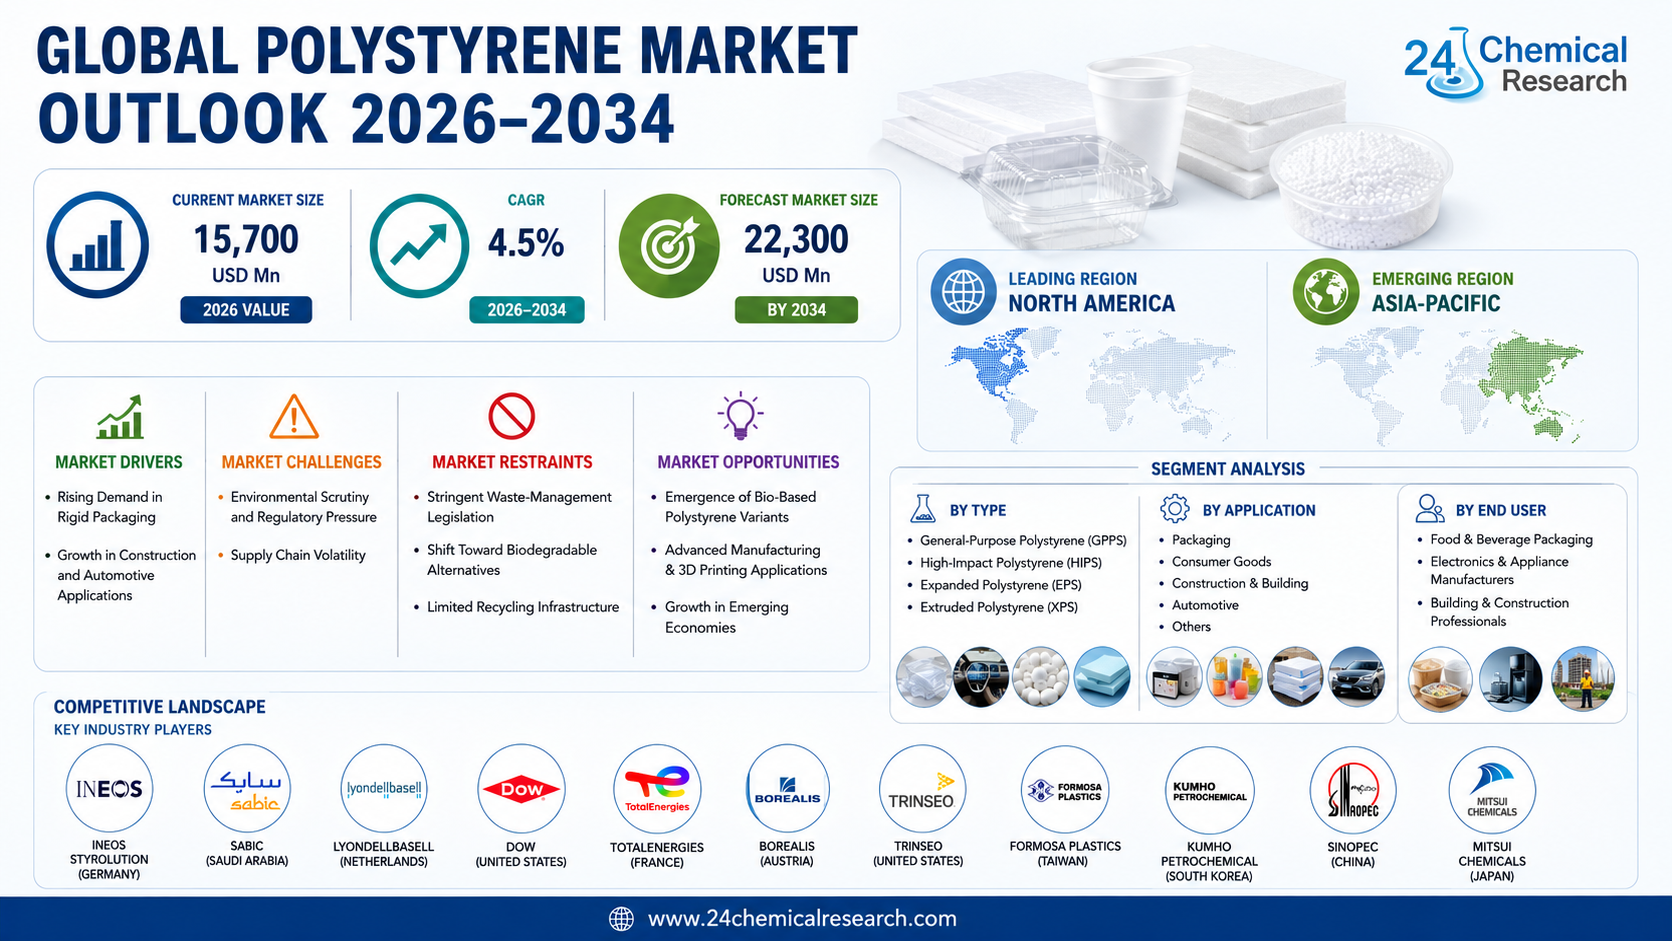Click the SABIC logo
1672x941 pixels.
click(x=247, y=789)
